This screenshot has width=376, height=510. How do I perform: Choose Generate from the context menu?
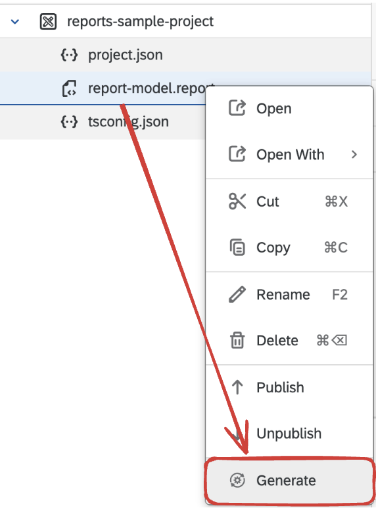[289, 480]
